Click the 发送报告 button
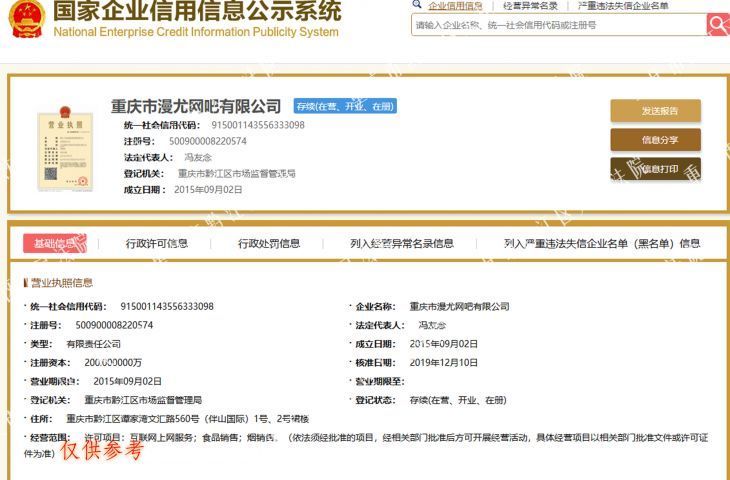The height and width of the screenshot is (480, 730). (656, 110)
